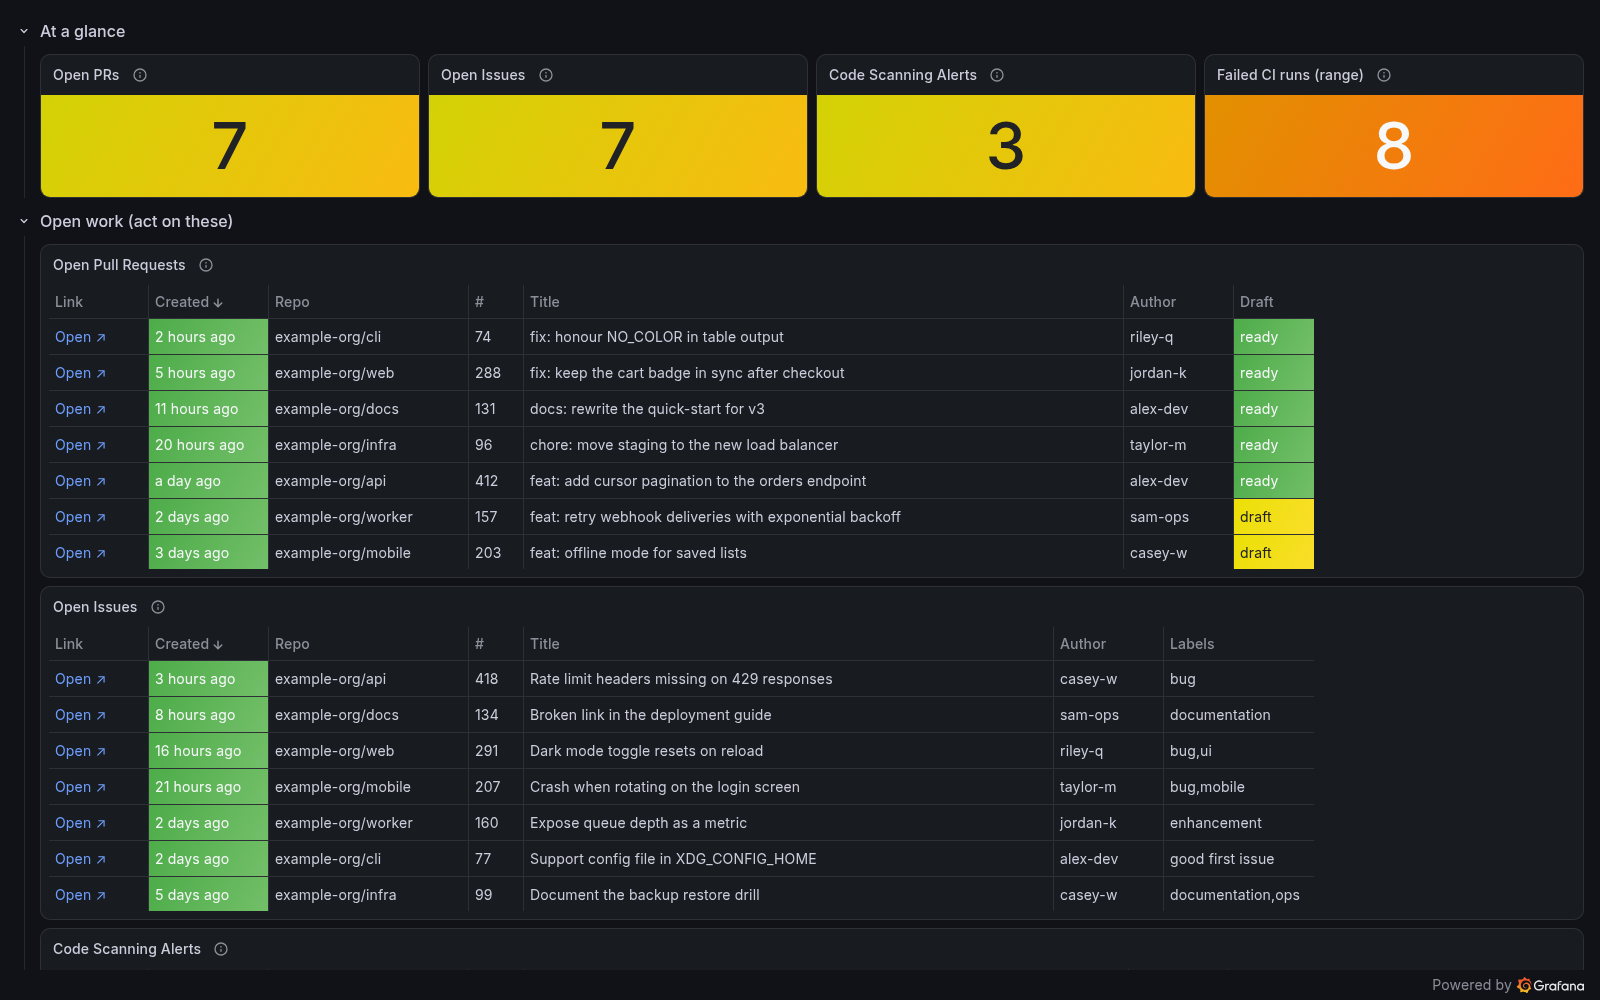Show info icon beside Code Scanning Alerts stat
Image resolution: width=1600 pixels, height=1000 pixels.
click(997, 75)
